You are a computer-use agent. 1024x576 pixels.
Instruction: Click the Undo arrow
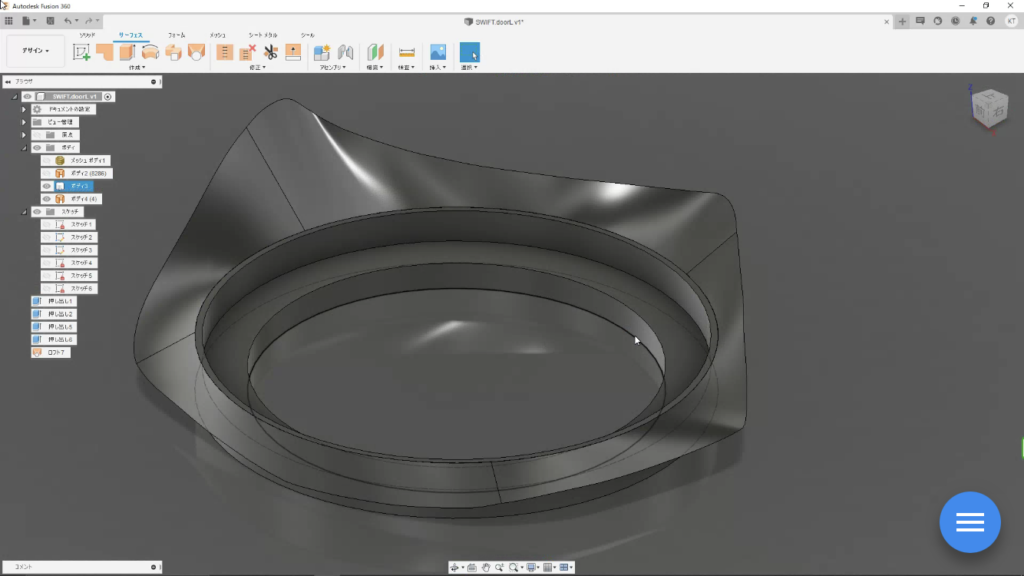pyautogui.click(x=67, y=21)
